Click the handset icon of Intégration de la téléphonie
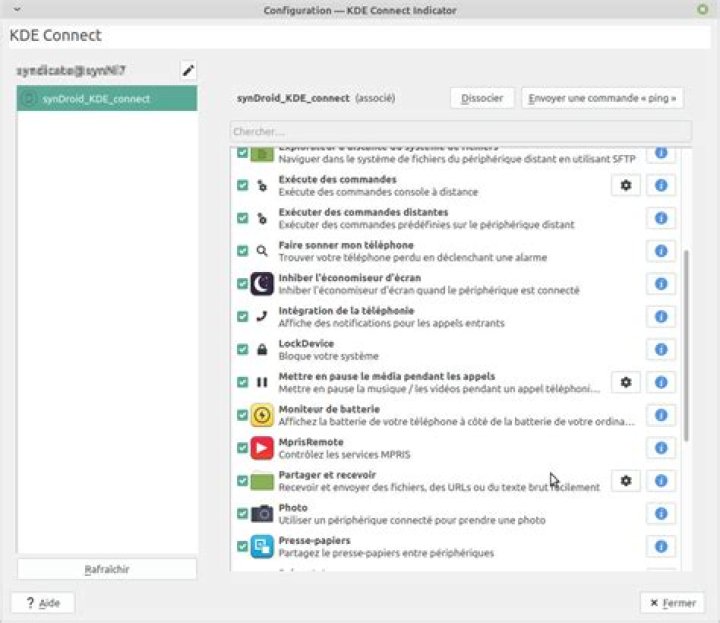 262,316
